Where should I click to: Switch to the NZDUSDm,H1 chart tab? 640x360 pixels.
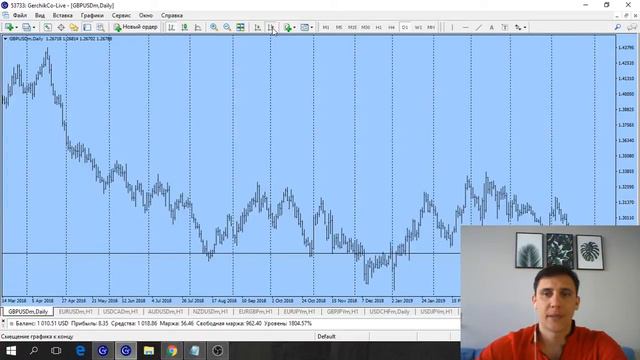tap(210, 312)
